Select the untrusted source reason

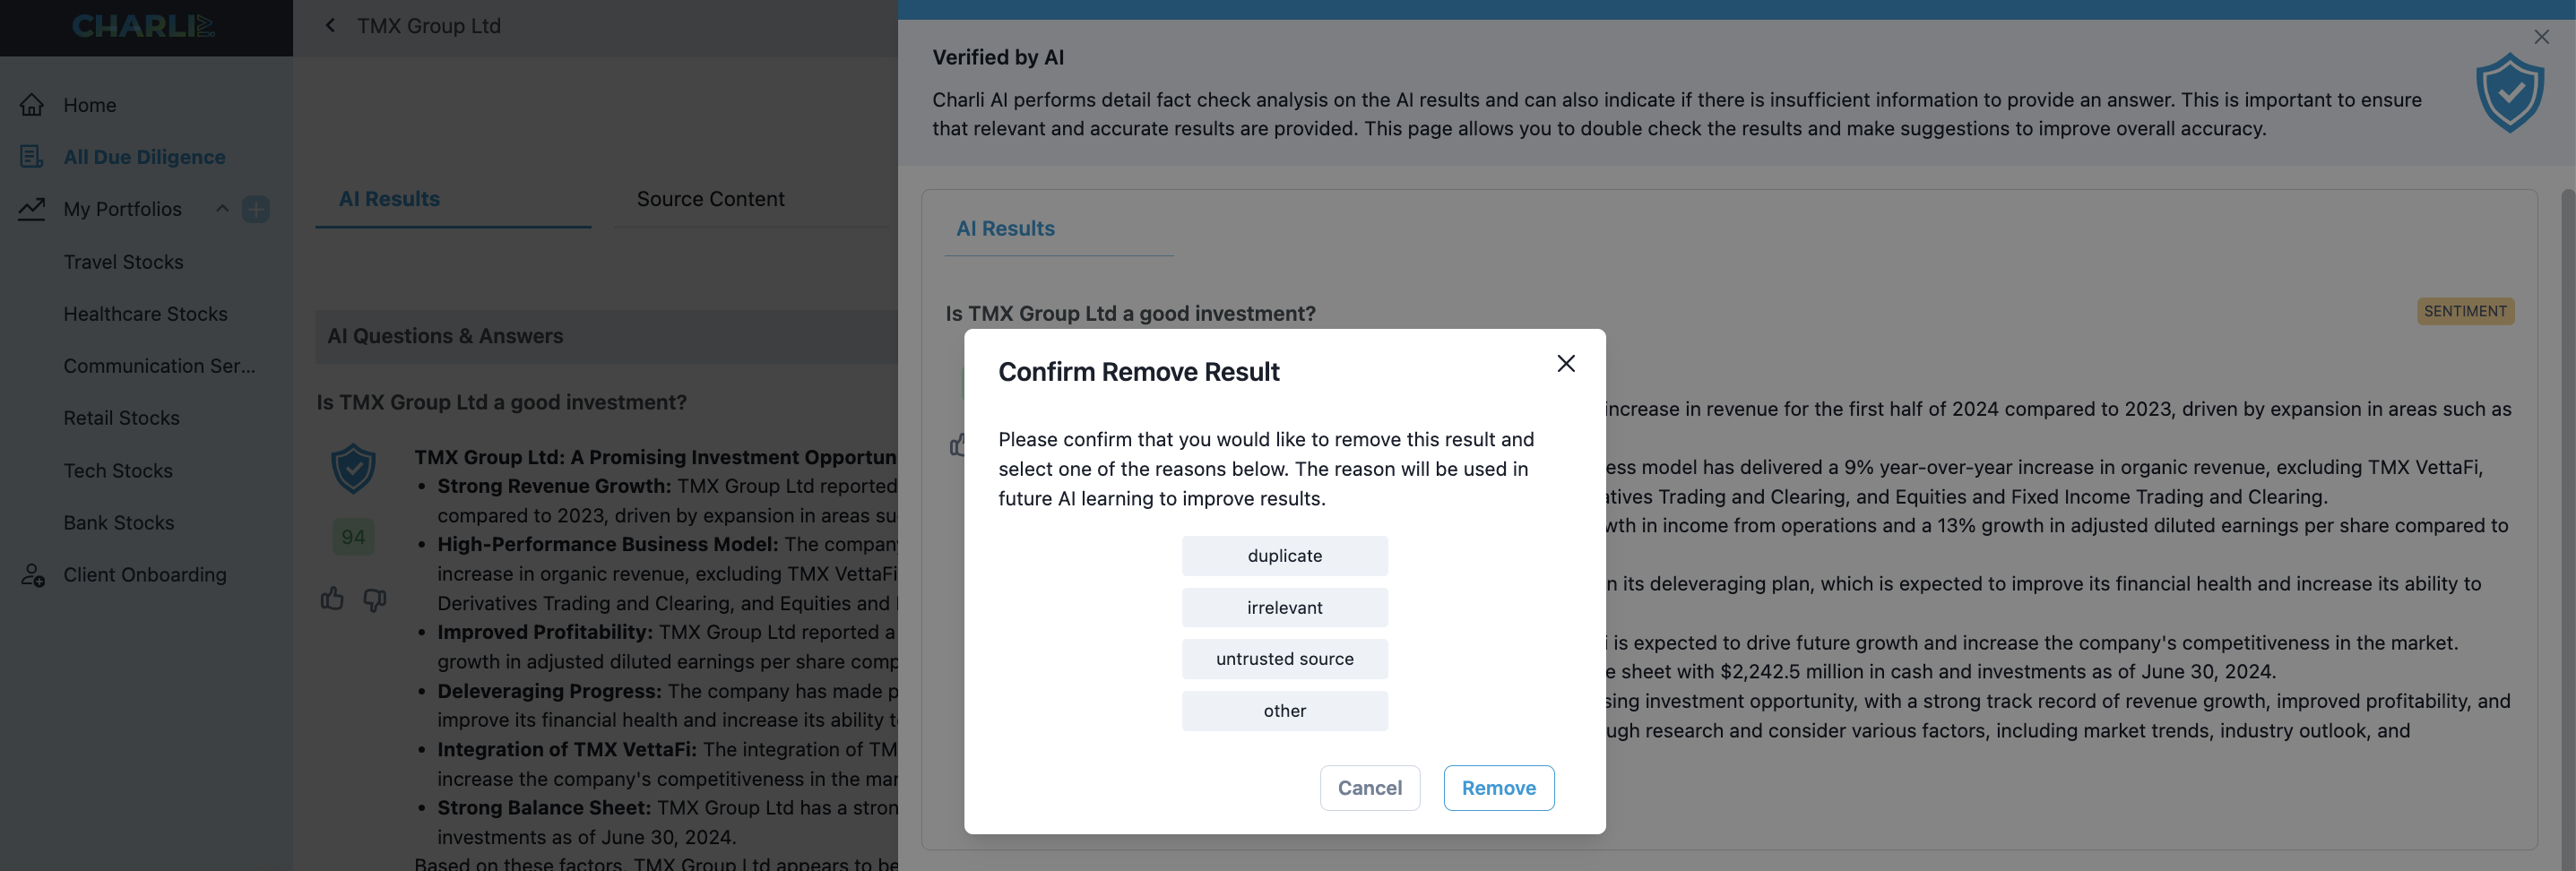point(1285,659)
